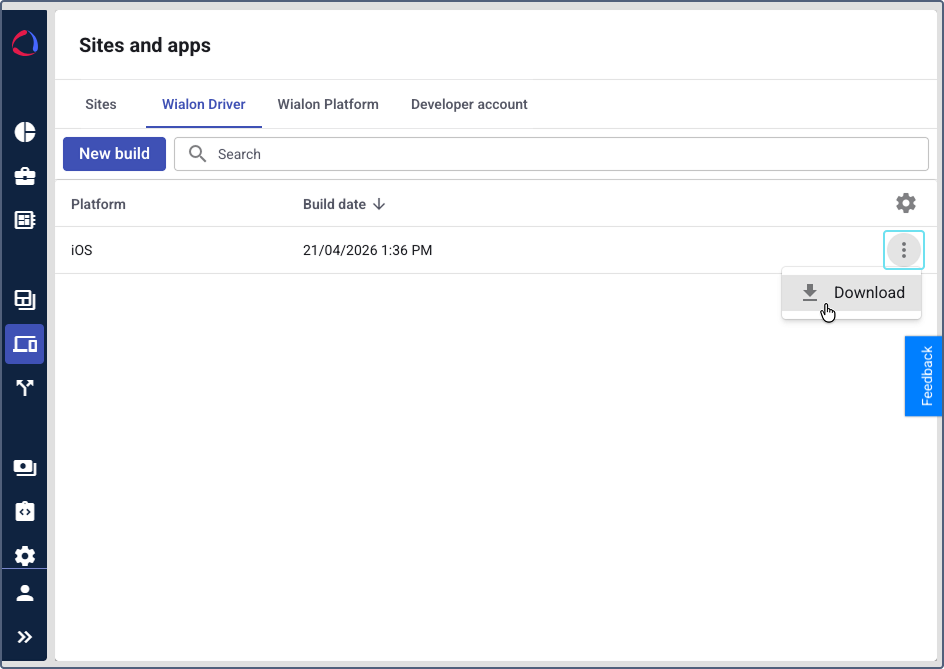Click the Platform column header

(x=98, y=204)
